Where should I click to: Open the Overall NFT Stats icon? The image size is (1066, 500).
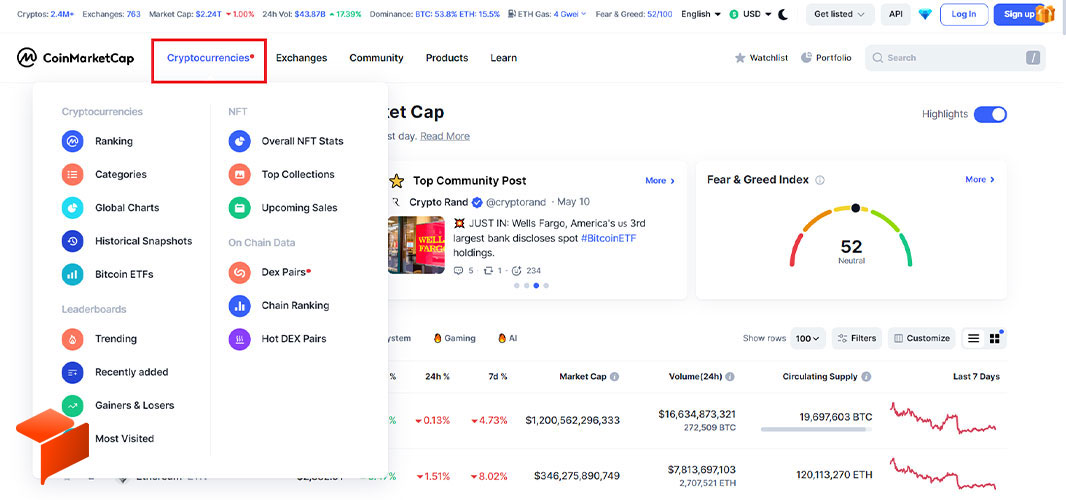239,141
